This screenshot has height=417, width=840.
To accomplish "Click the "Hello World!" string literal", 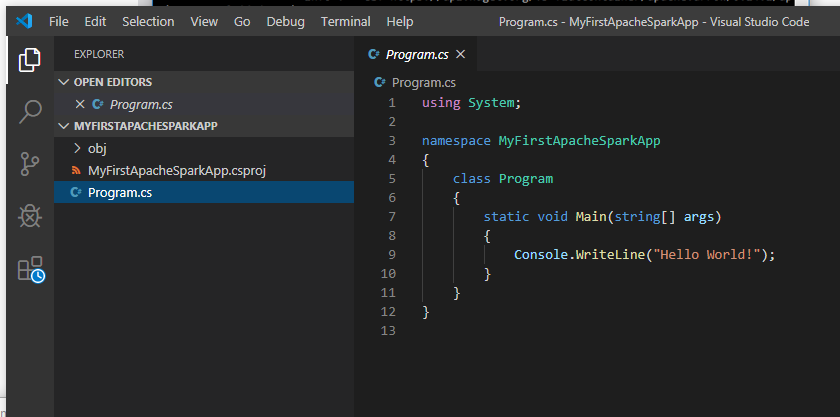I will 706,255.
